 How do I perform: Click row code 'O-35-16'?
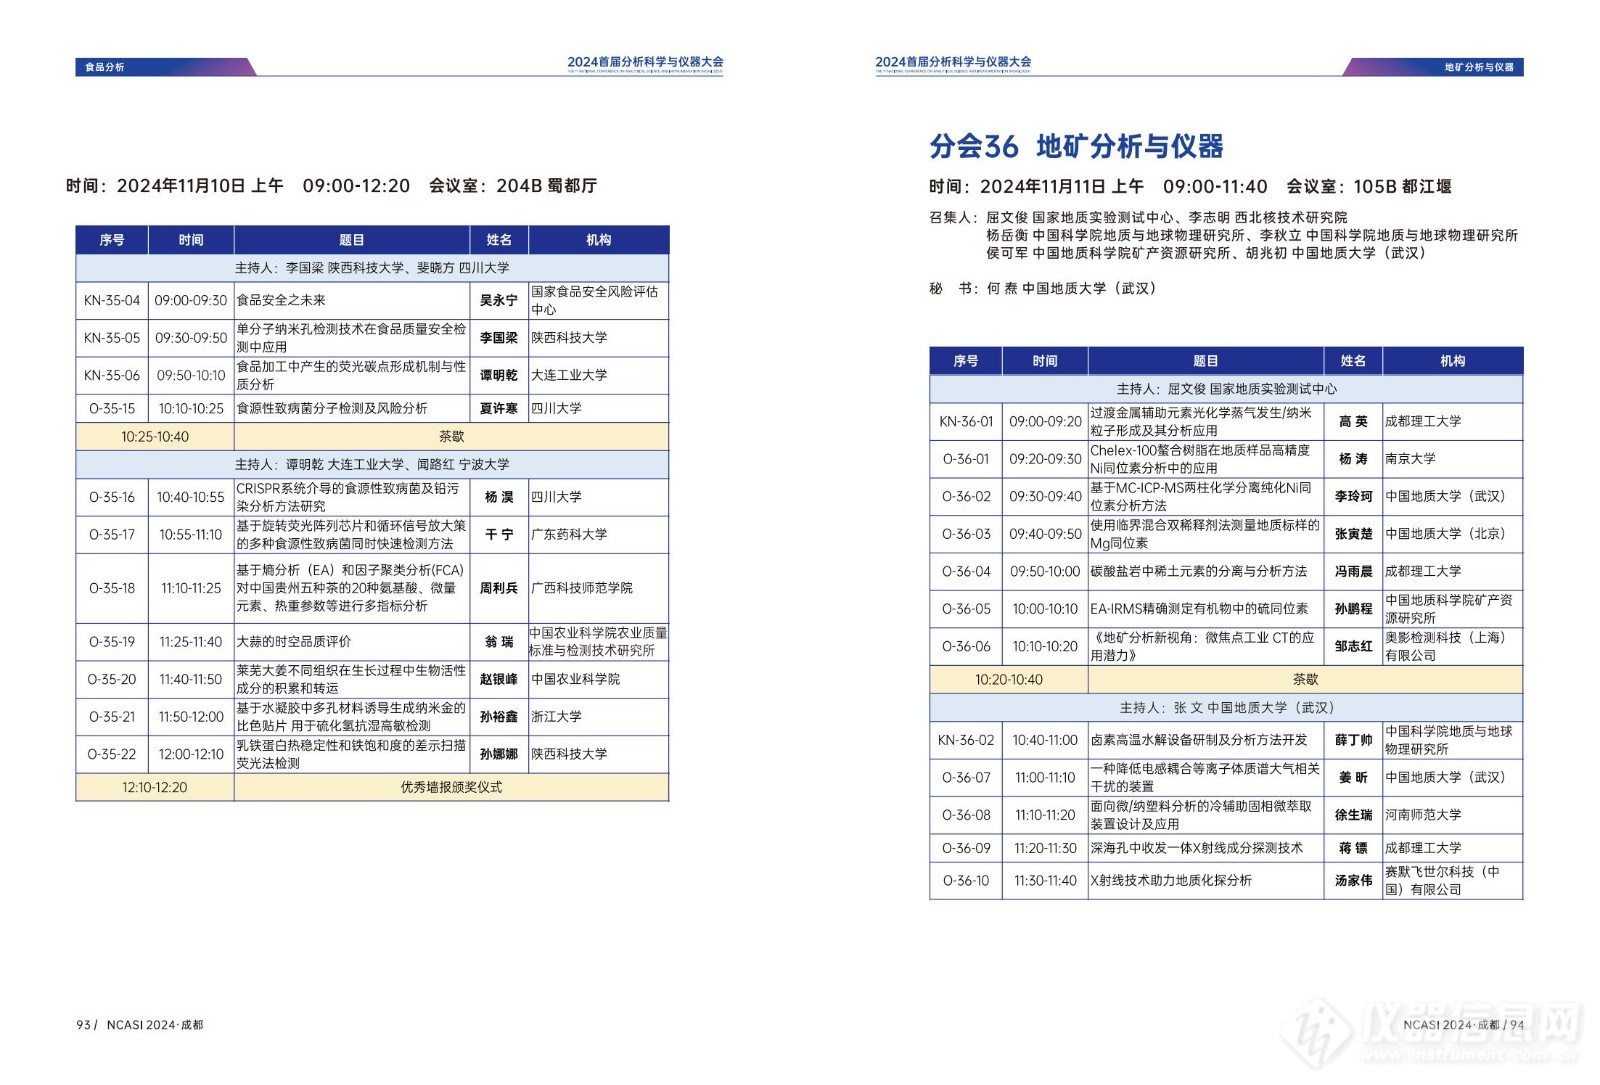112,497
